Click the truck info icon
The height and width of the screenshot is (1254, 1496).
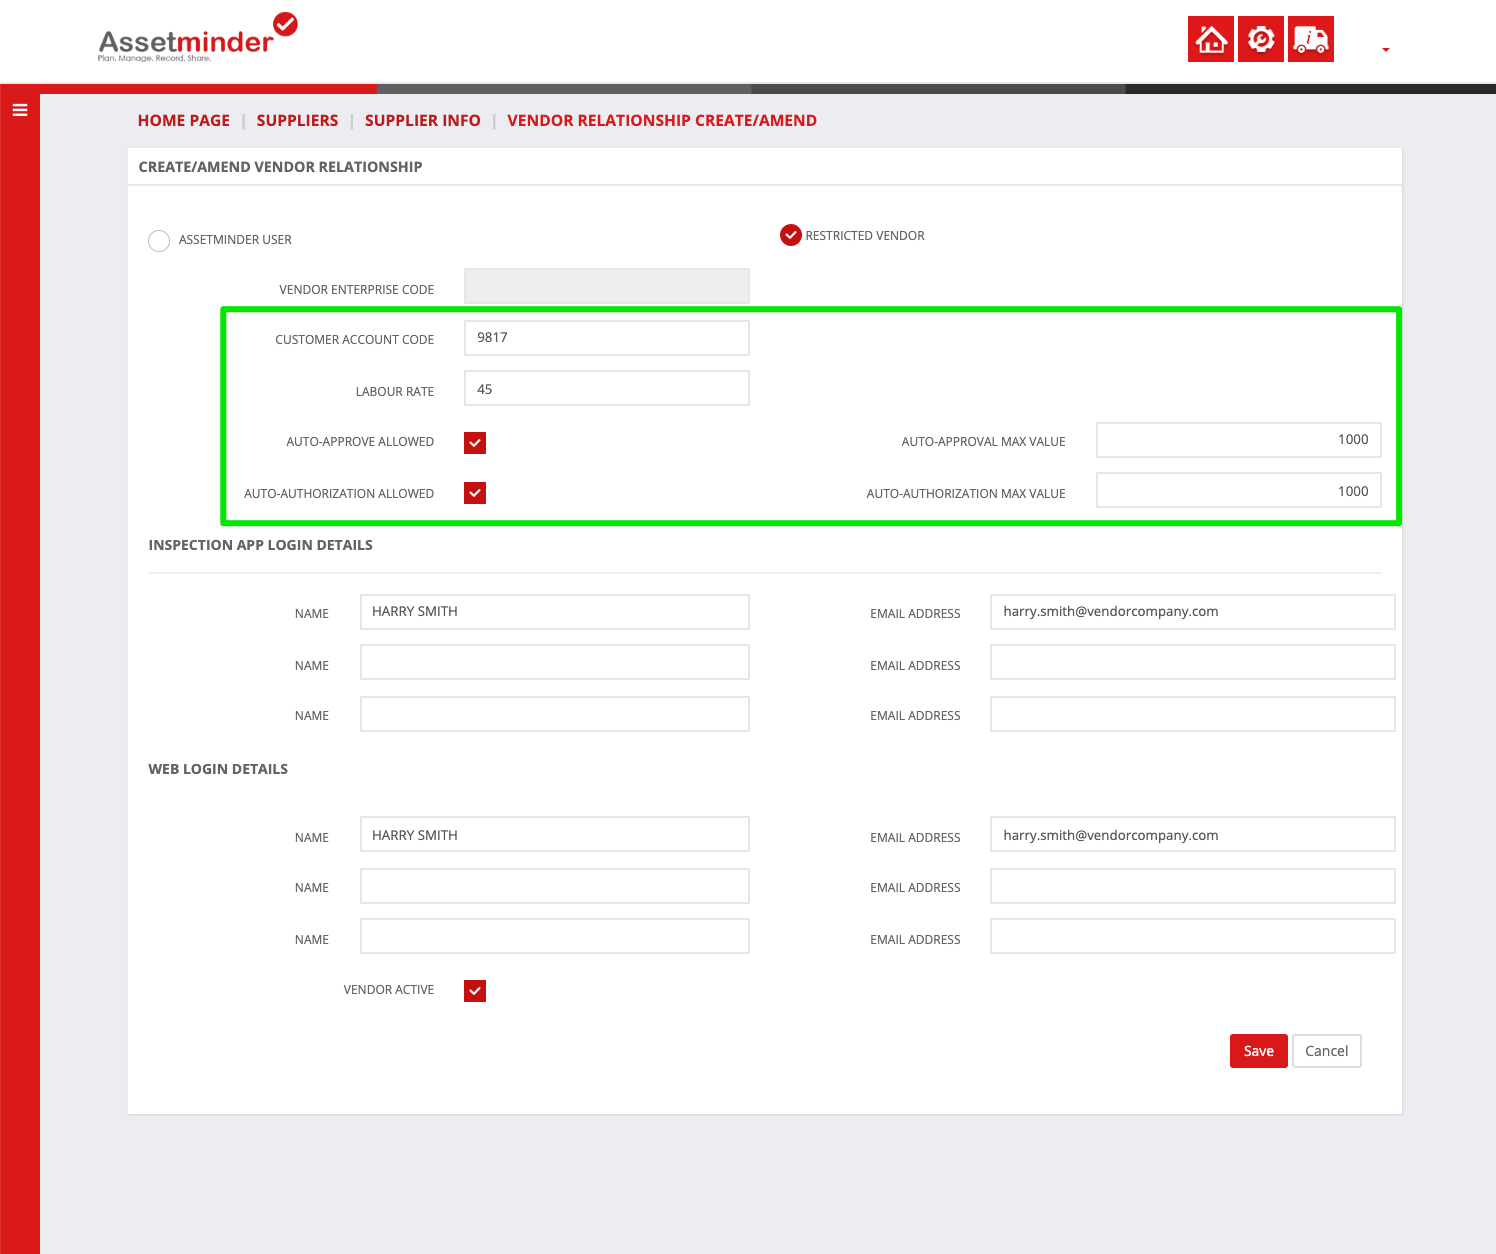coord(1311,39)
